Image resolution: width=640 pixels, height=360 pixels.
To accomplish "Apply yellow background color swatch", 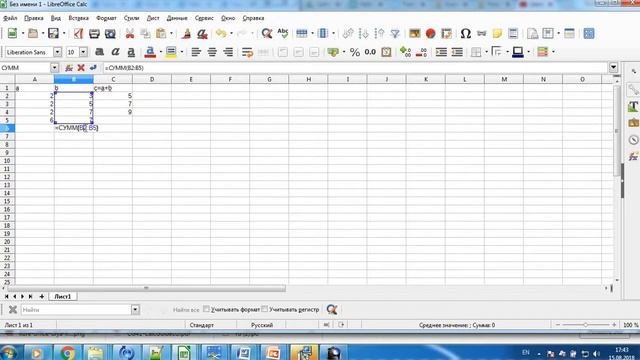I will pos(171,52).
